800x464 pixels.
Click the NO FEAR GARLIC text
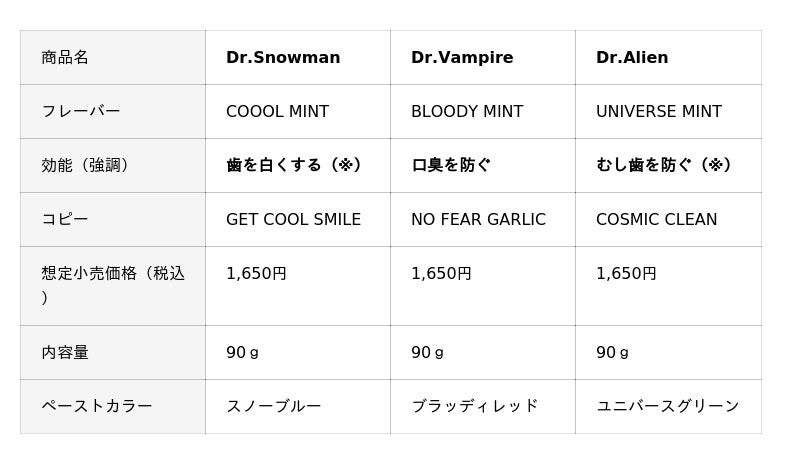pos(479,219)
